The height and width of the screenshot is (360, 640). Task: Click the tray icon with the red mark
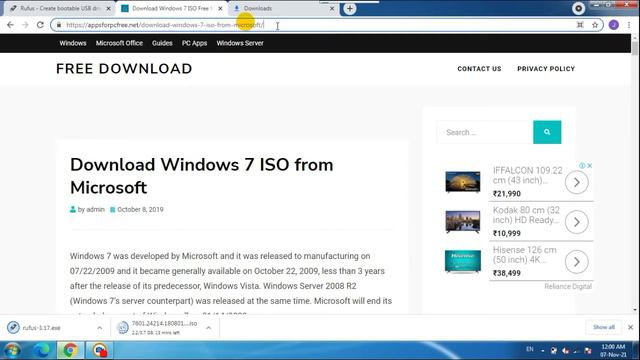point(565,351)
